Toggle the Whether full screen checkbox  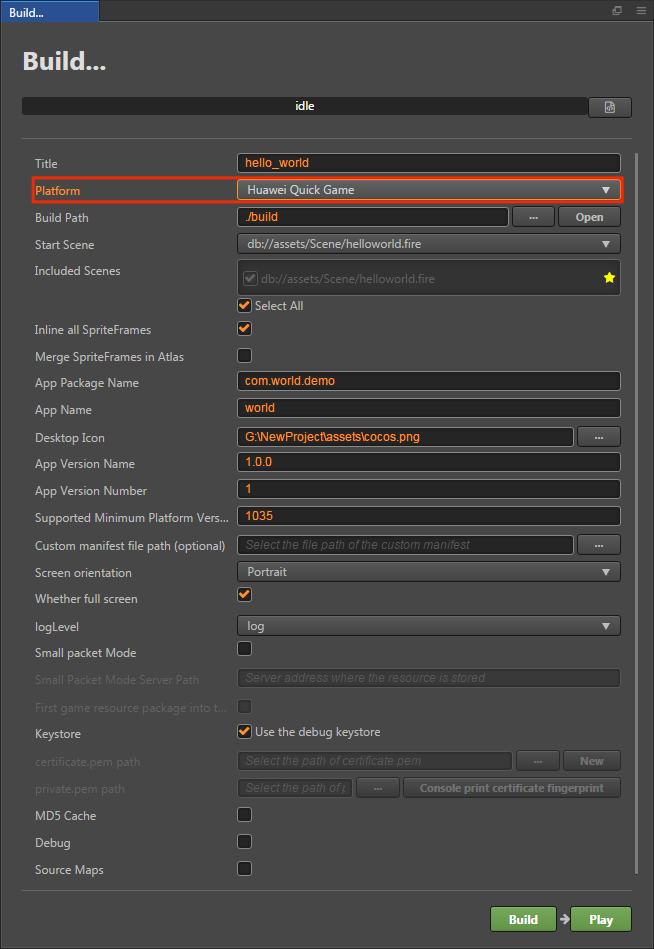point(244,594)
